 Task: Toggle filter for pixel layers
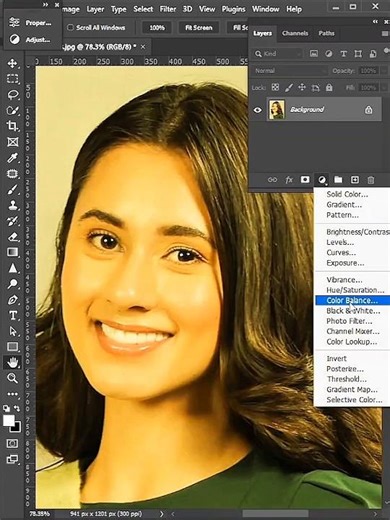pyautogui.click(x=314, y=53)
